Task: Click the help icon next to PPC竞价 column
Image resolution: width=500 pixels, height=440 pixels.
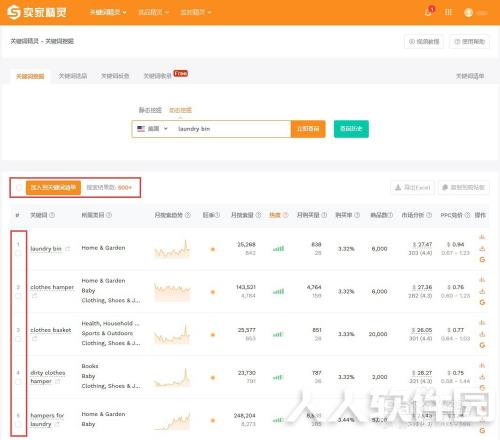Action: click(467, 215)
